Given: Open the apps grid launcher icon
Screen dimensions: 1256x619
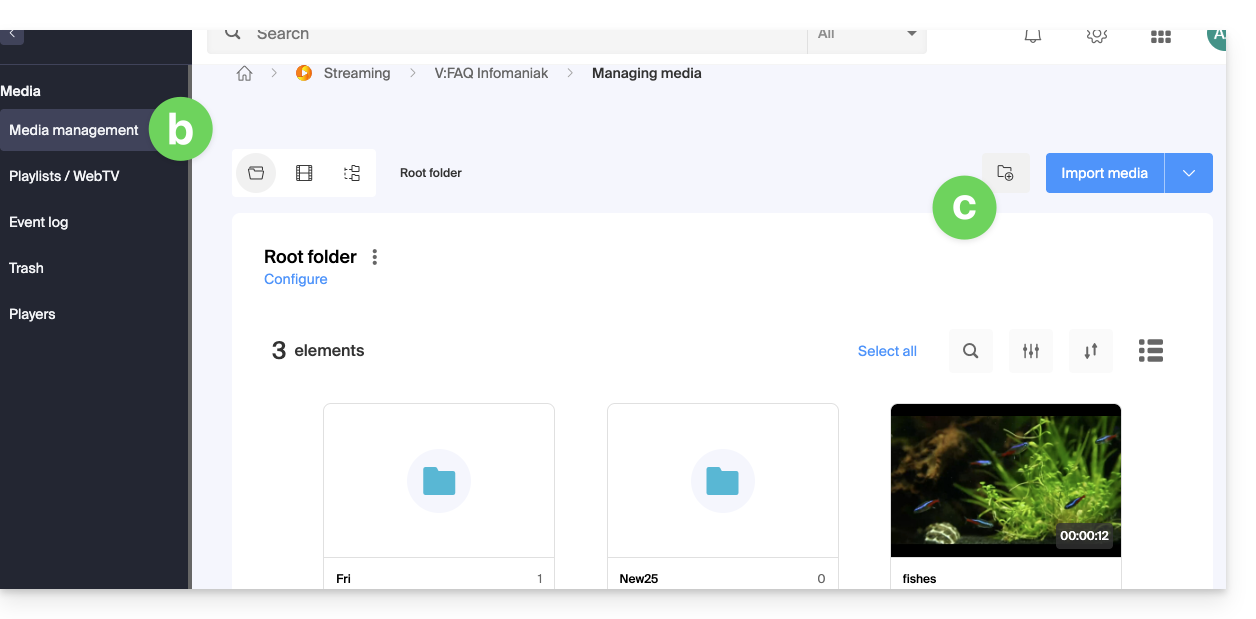Looking at the screenshot, I should tap(1161, 36).
